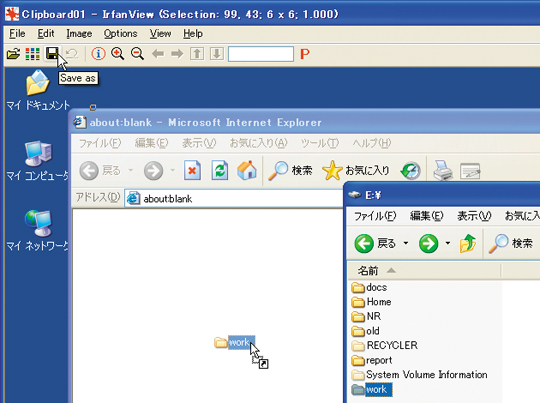Click the Save as floppy disk icon

pos(52,54)
